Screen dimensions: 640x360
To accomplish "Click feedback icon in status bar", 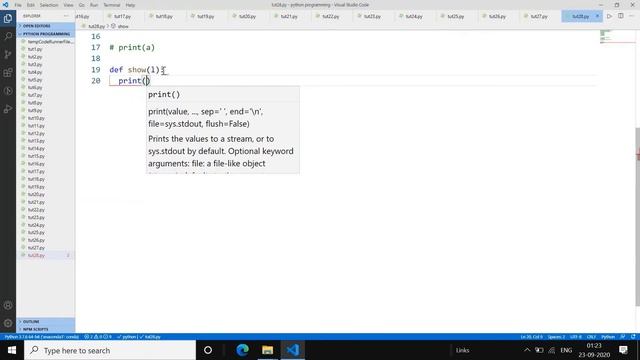I will 623,337.
